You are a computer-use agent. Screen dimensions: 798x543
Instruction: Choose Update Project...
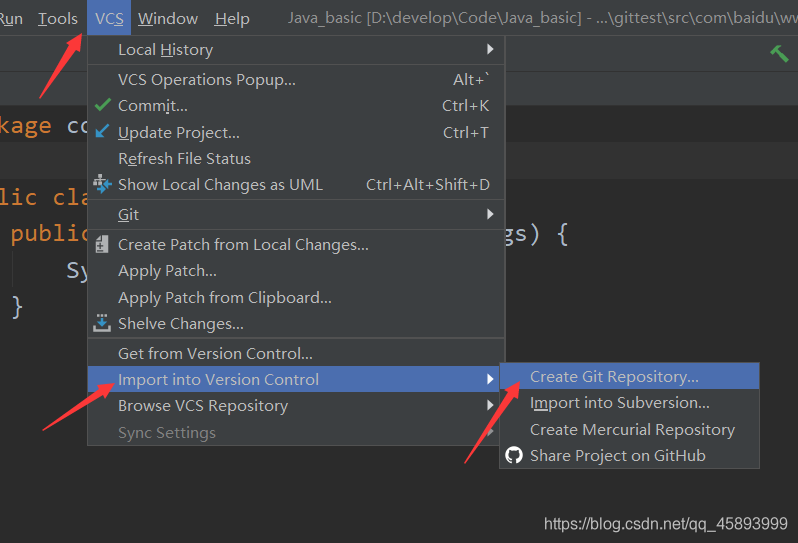click(x=296, y=132)
